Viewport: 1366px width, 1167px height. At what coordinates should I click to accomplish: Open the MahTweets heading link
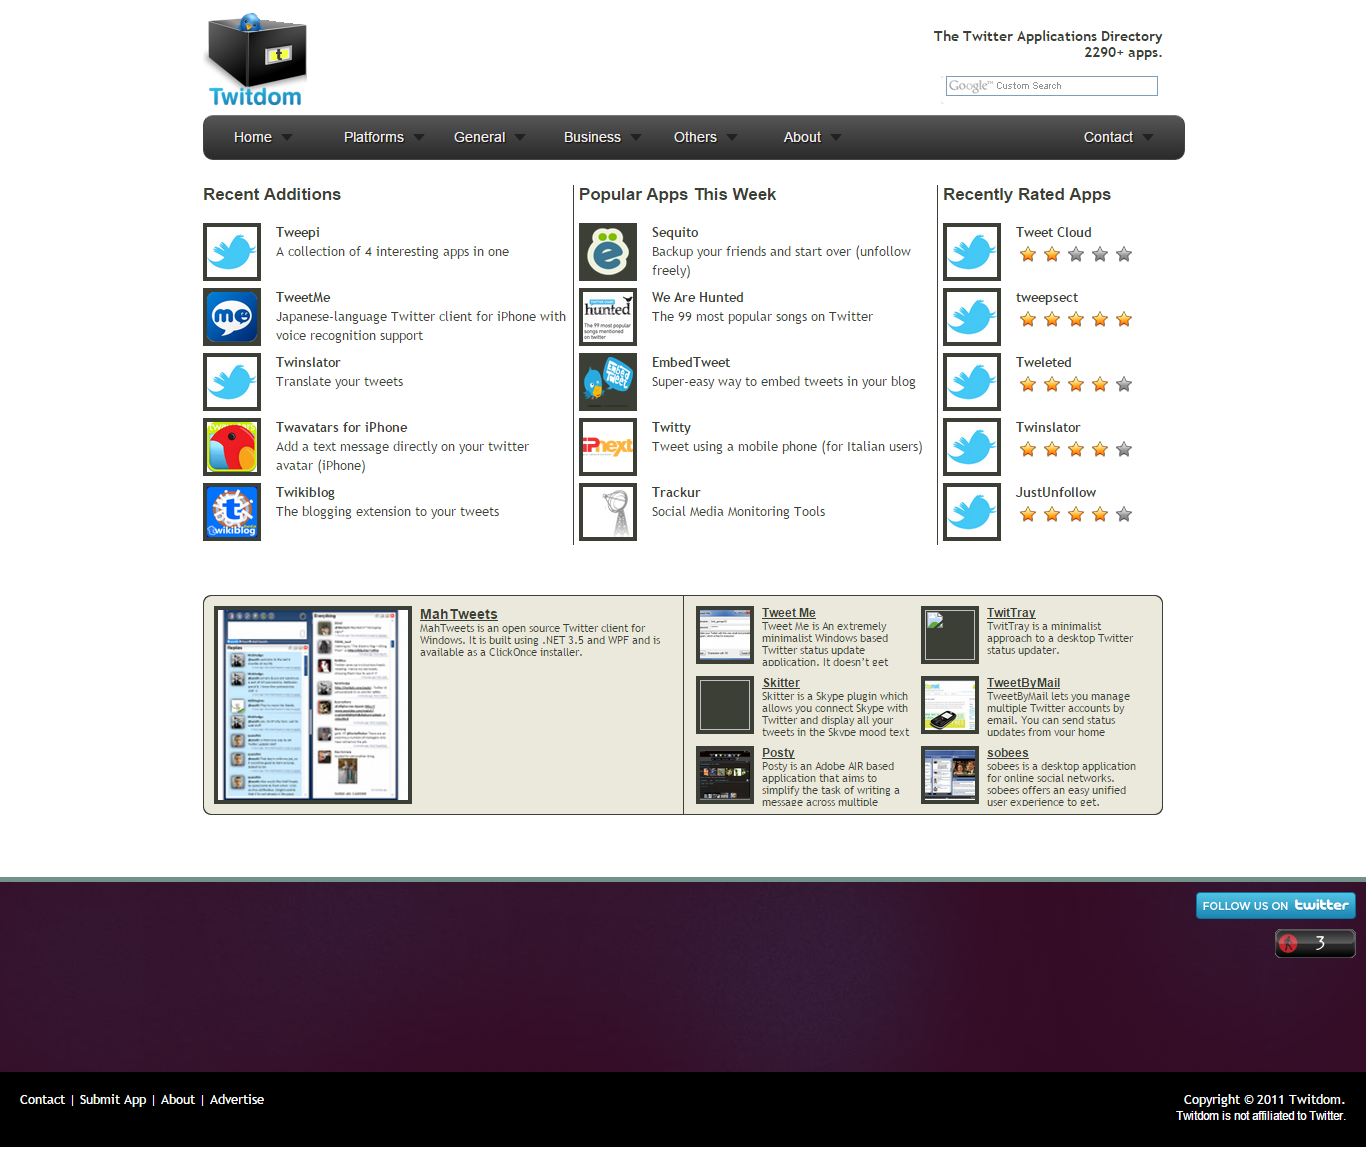(x=459, y=614)
